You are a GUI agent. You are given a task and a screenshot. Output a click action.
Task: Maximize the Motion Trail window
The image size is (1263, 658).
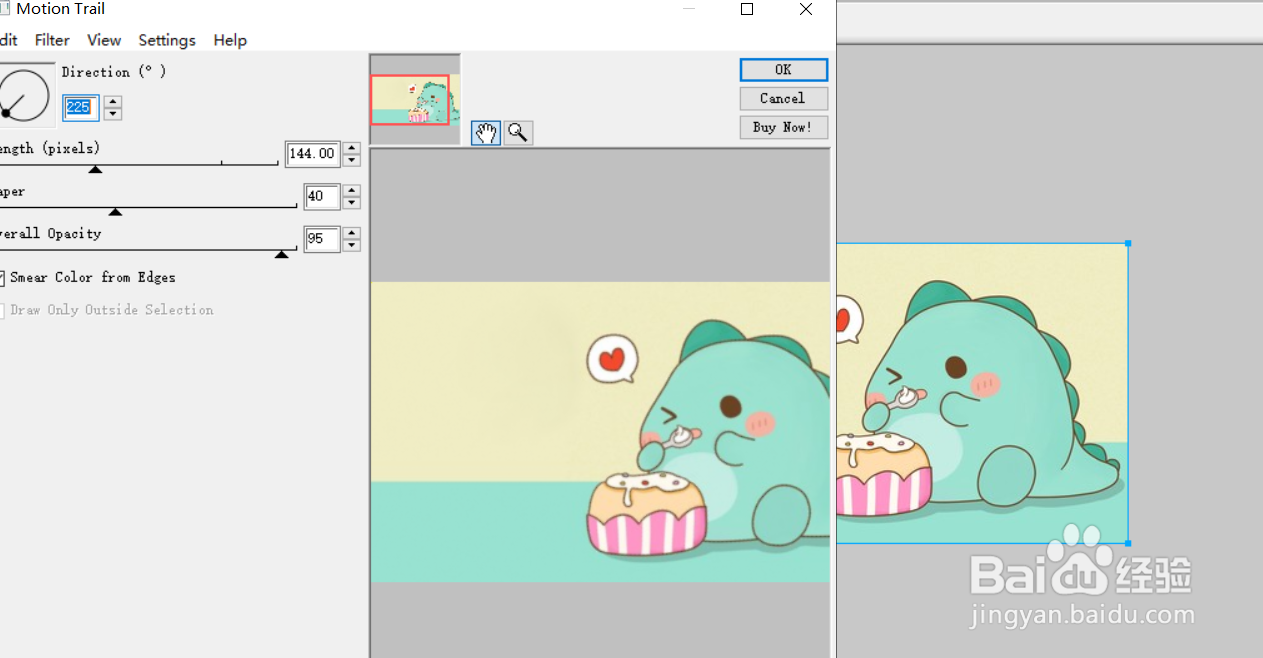tap(747, 9)
